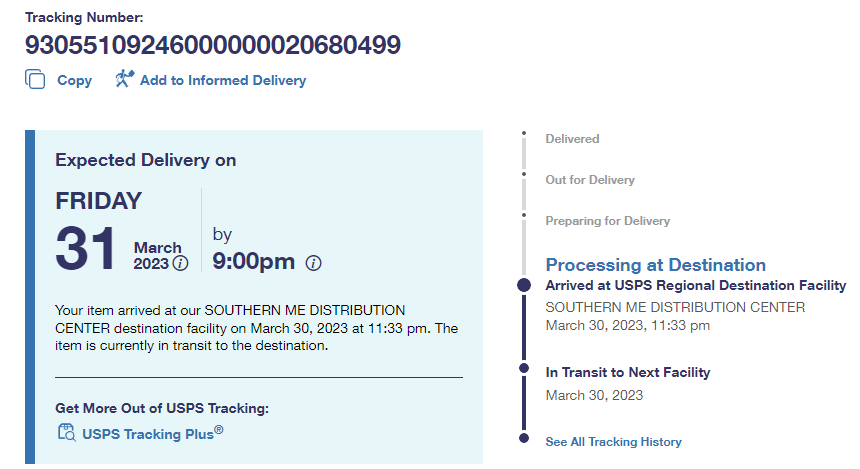The width and height of the screenshot is (860, 469).
Task: Click info icon next to 9:00pm
Action: click(313, 263)
